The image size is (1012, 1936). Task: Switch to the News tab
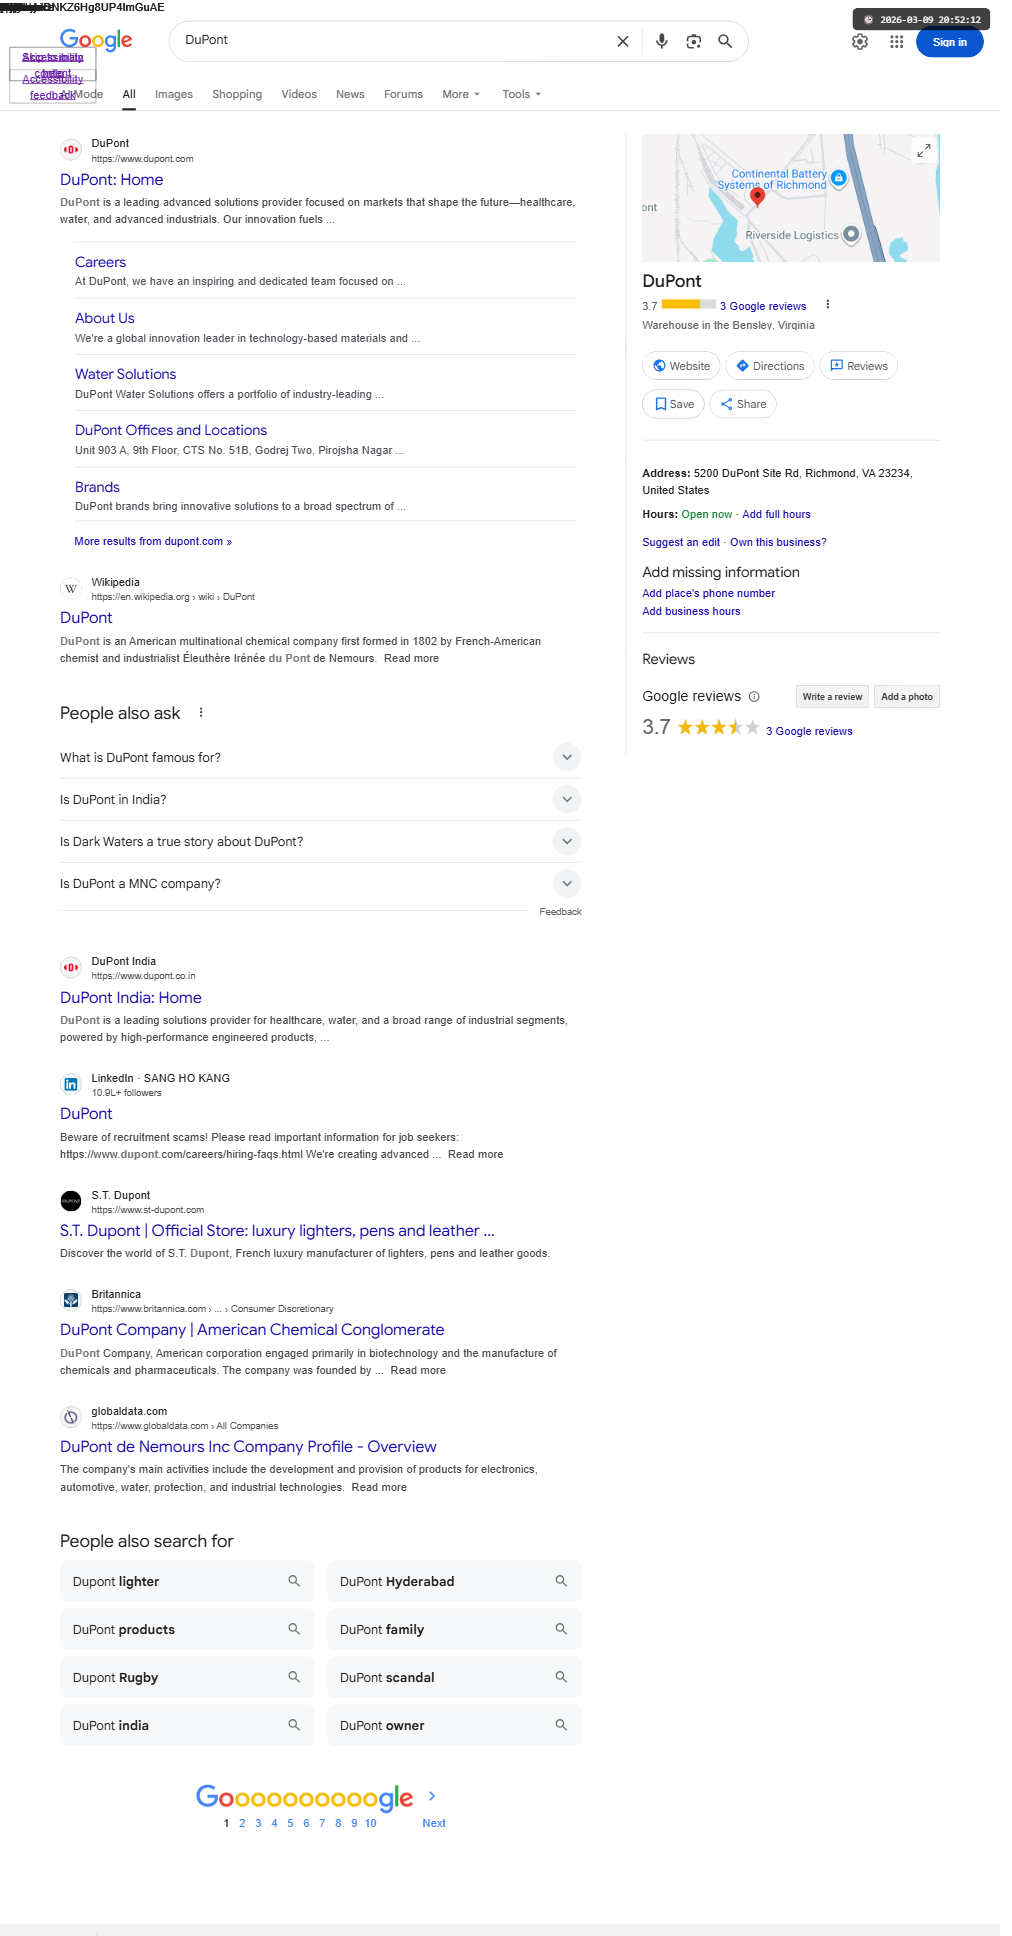pos(350,94)
